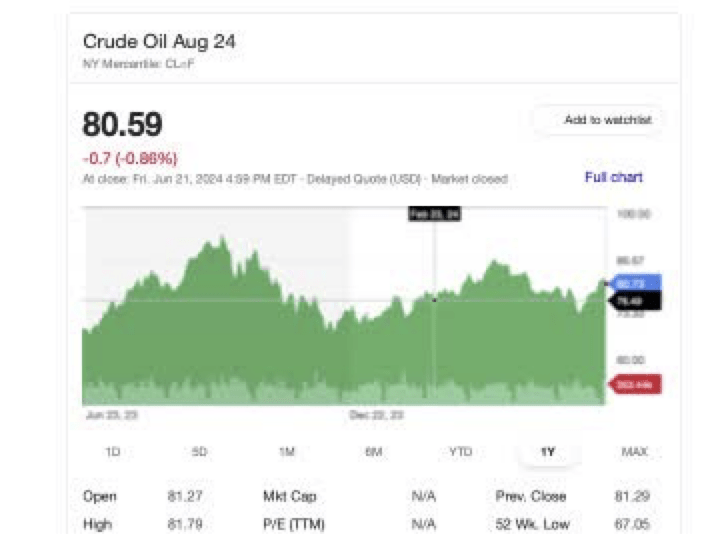Click the crosshair dot on chart
This screenshot has width=716, height=534.
(x=434, y=300)
